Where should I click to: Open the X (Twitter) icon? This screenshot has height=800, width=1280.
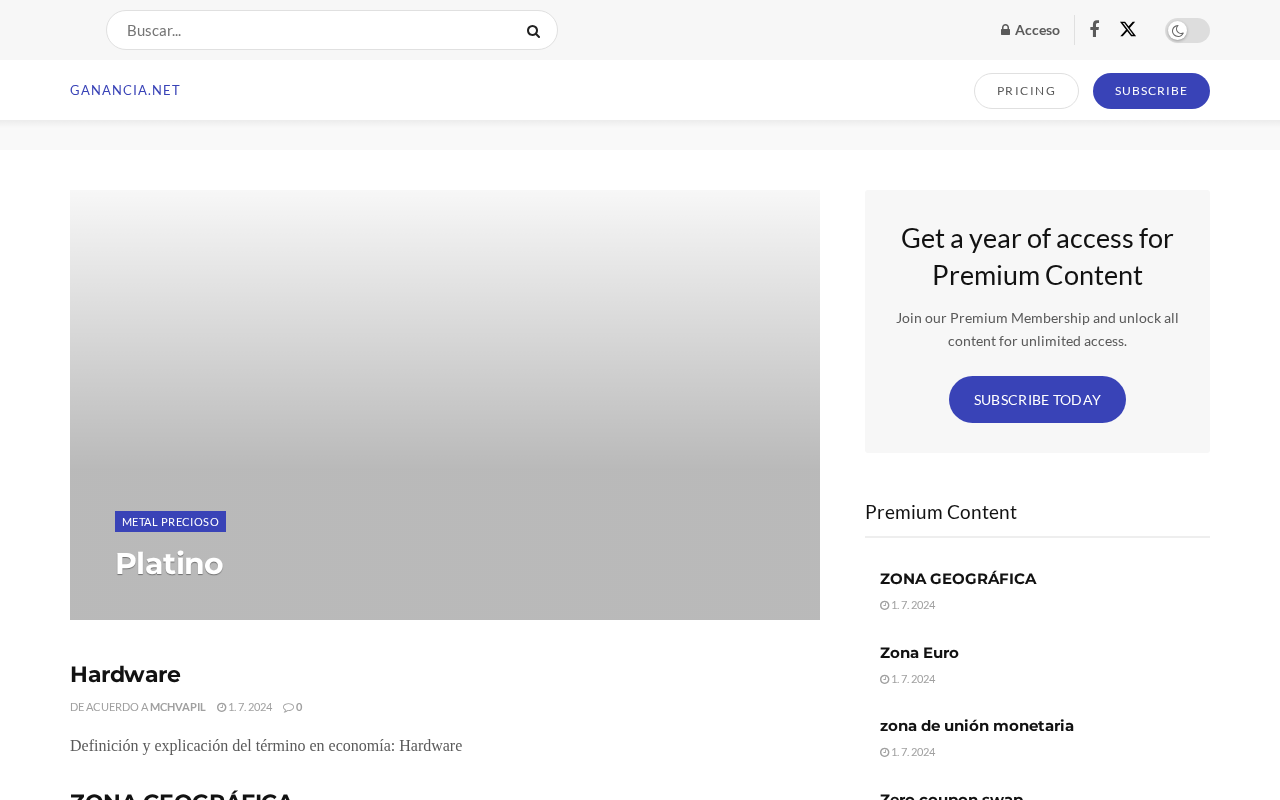click(x=1128, y=29)
